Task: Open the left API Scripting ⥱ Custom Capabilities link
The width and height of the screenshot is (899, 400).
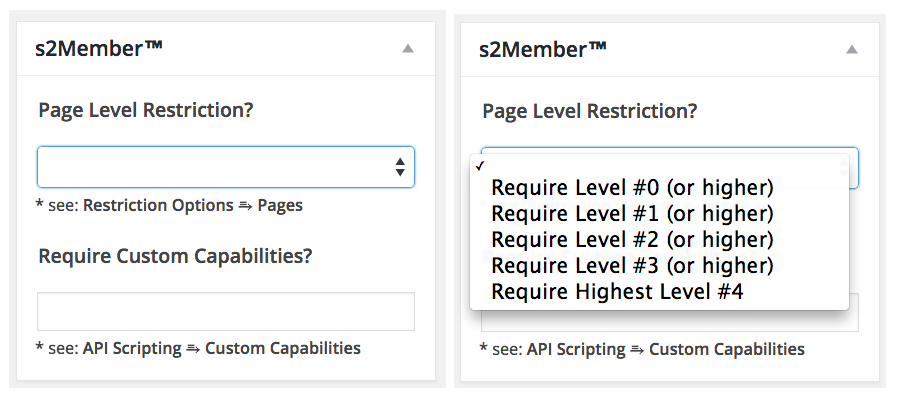Action: point(222,348)
